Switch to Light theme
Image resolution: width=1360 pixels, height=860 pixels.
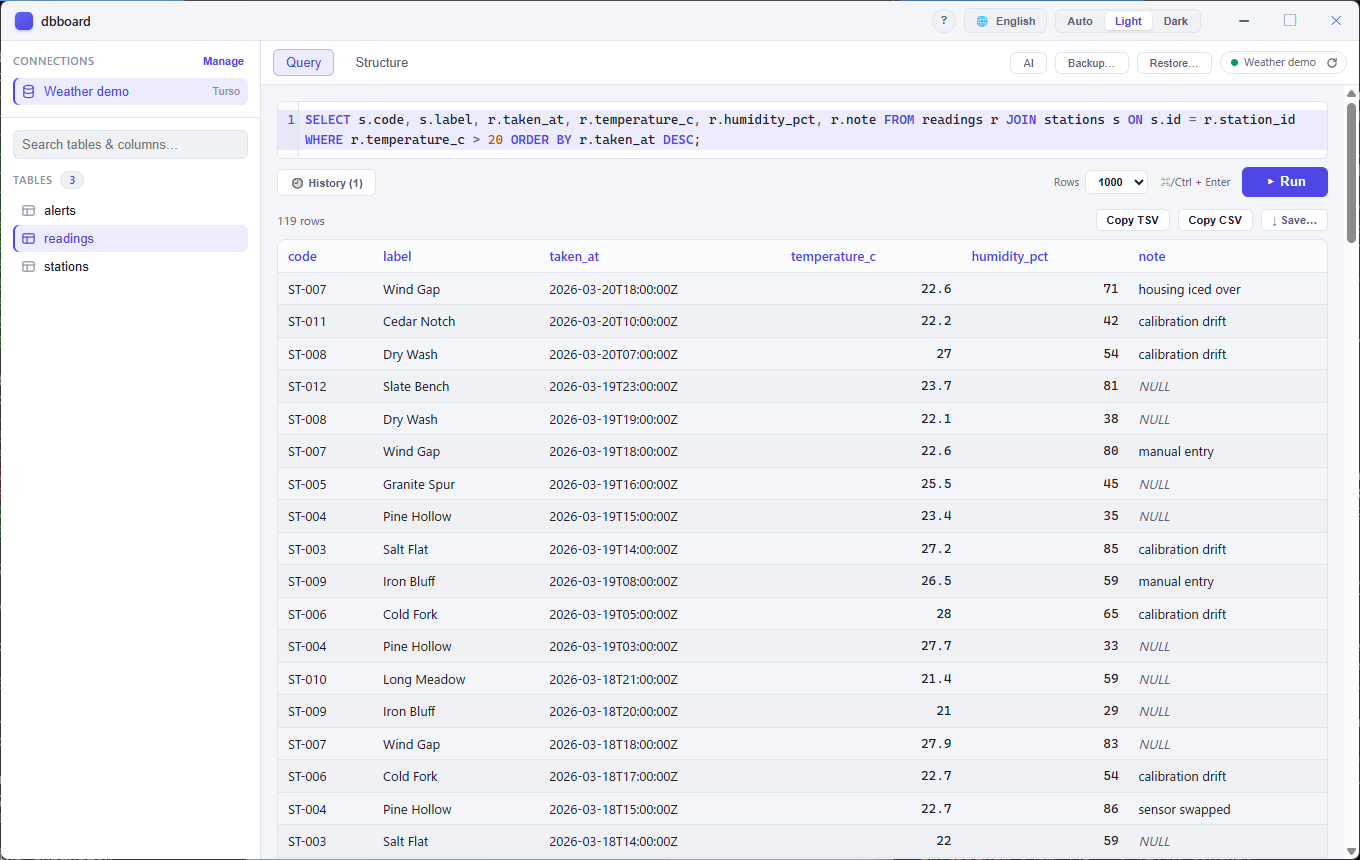tap(1128, 21)
